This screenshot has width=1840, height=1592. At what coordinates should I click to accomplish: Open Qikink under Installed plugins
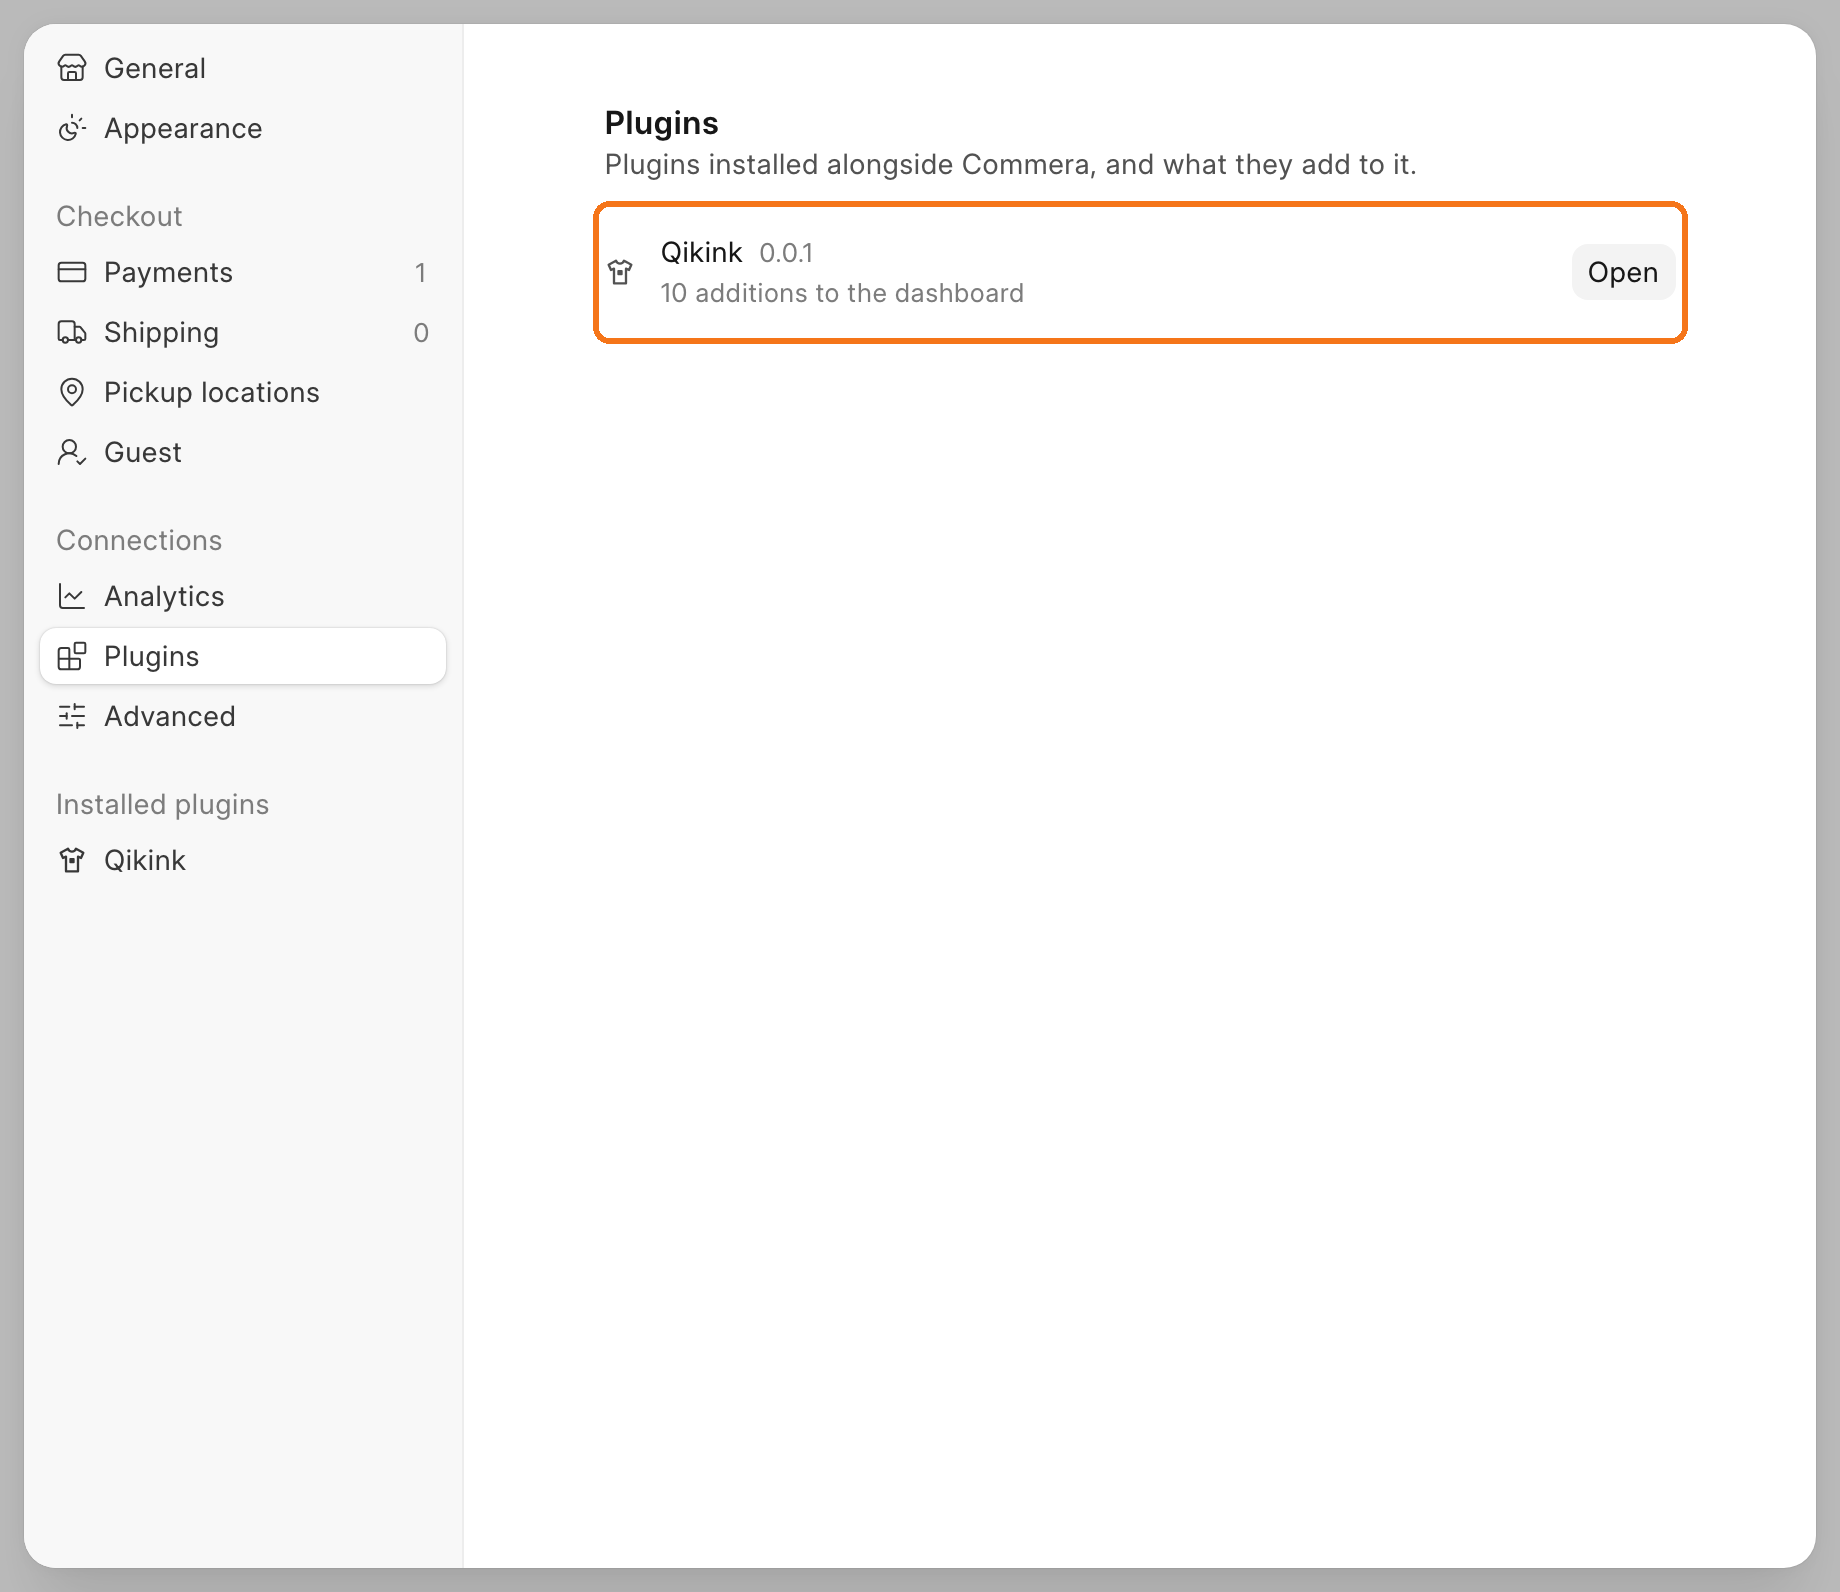(x=243, y=860)
